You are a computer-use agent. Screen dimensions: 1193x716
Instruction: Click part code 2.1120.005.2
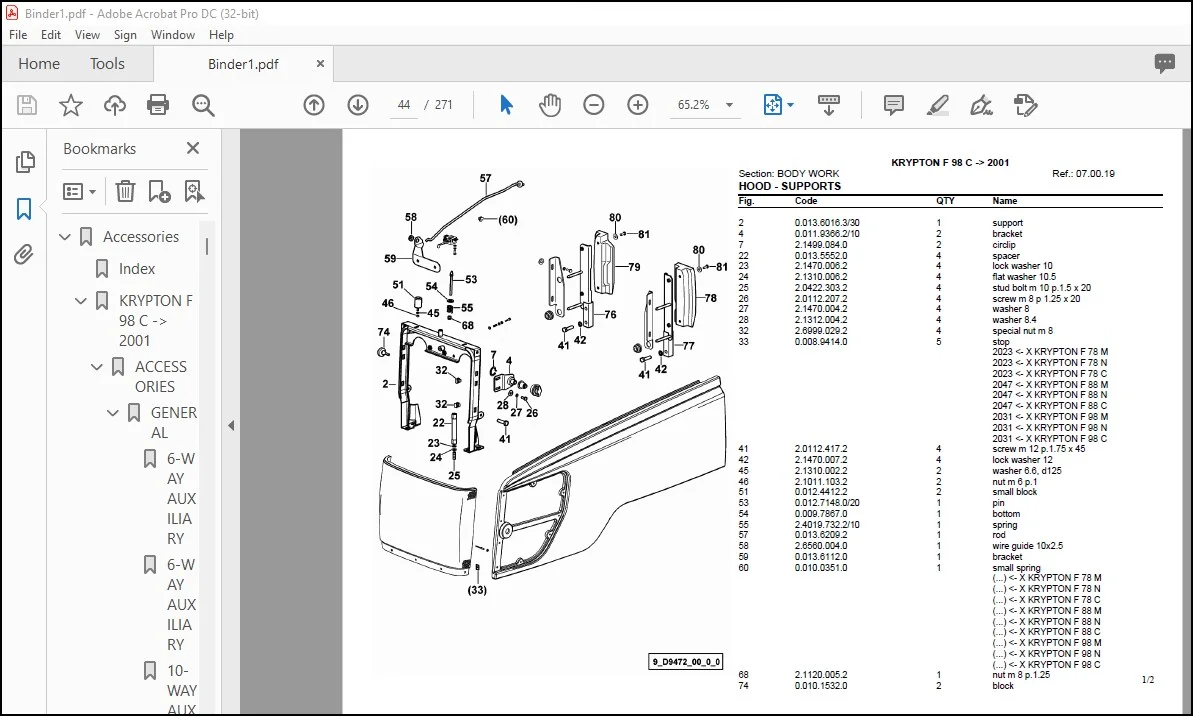[821, 675]
